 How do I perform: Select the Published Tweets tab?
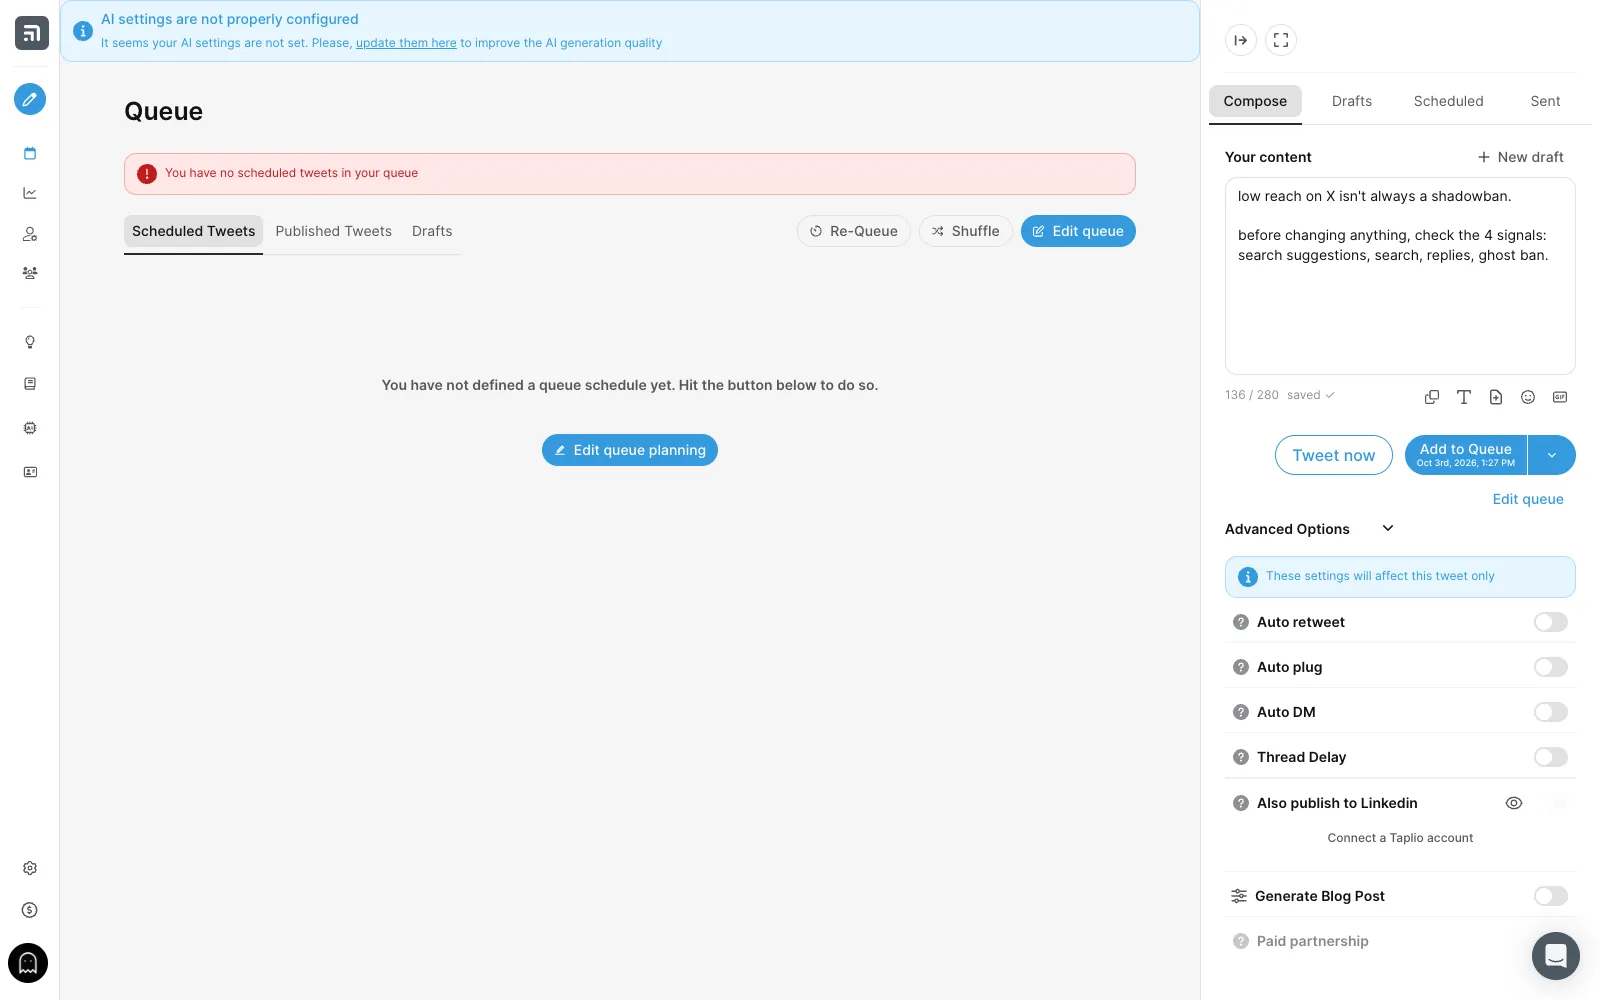[333, 231]
